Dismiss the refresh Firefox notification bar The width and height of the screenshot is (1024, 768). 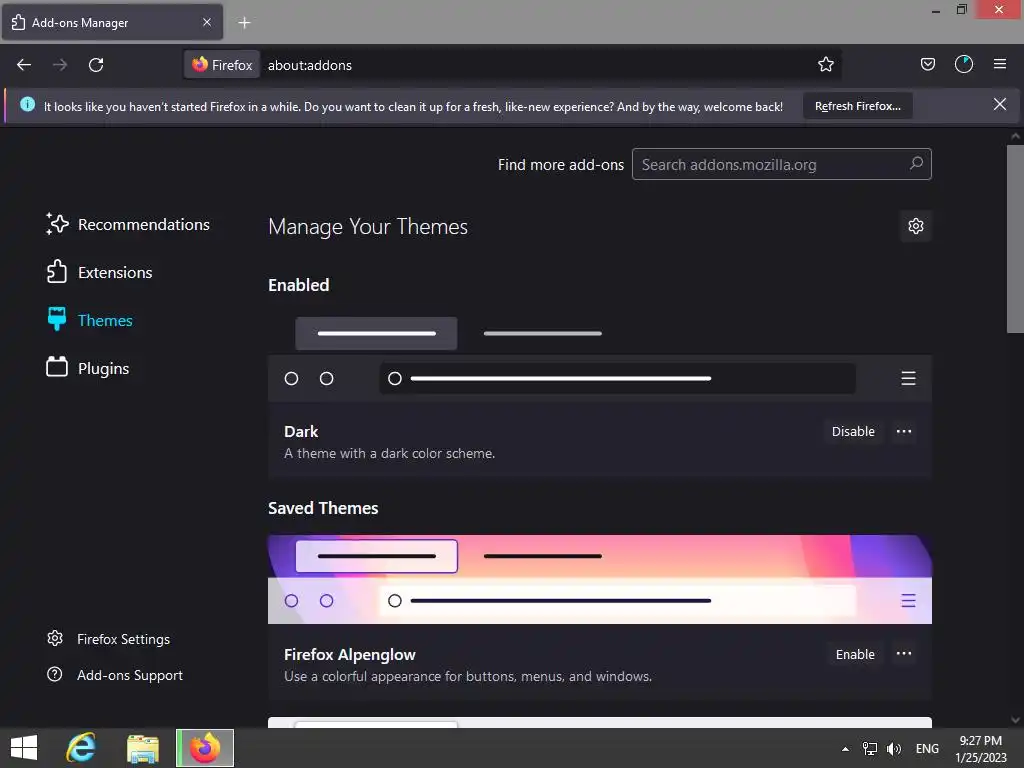pyautogui.click(x=999, y=104)
